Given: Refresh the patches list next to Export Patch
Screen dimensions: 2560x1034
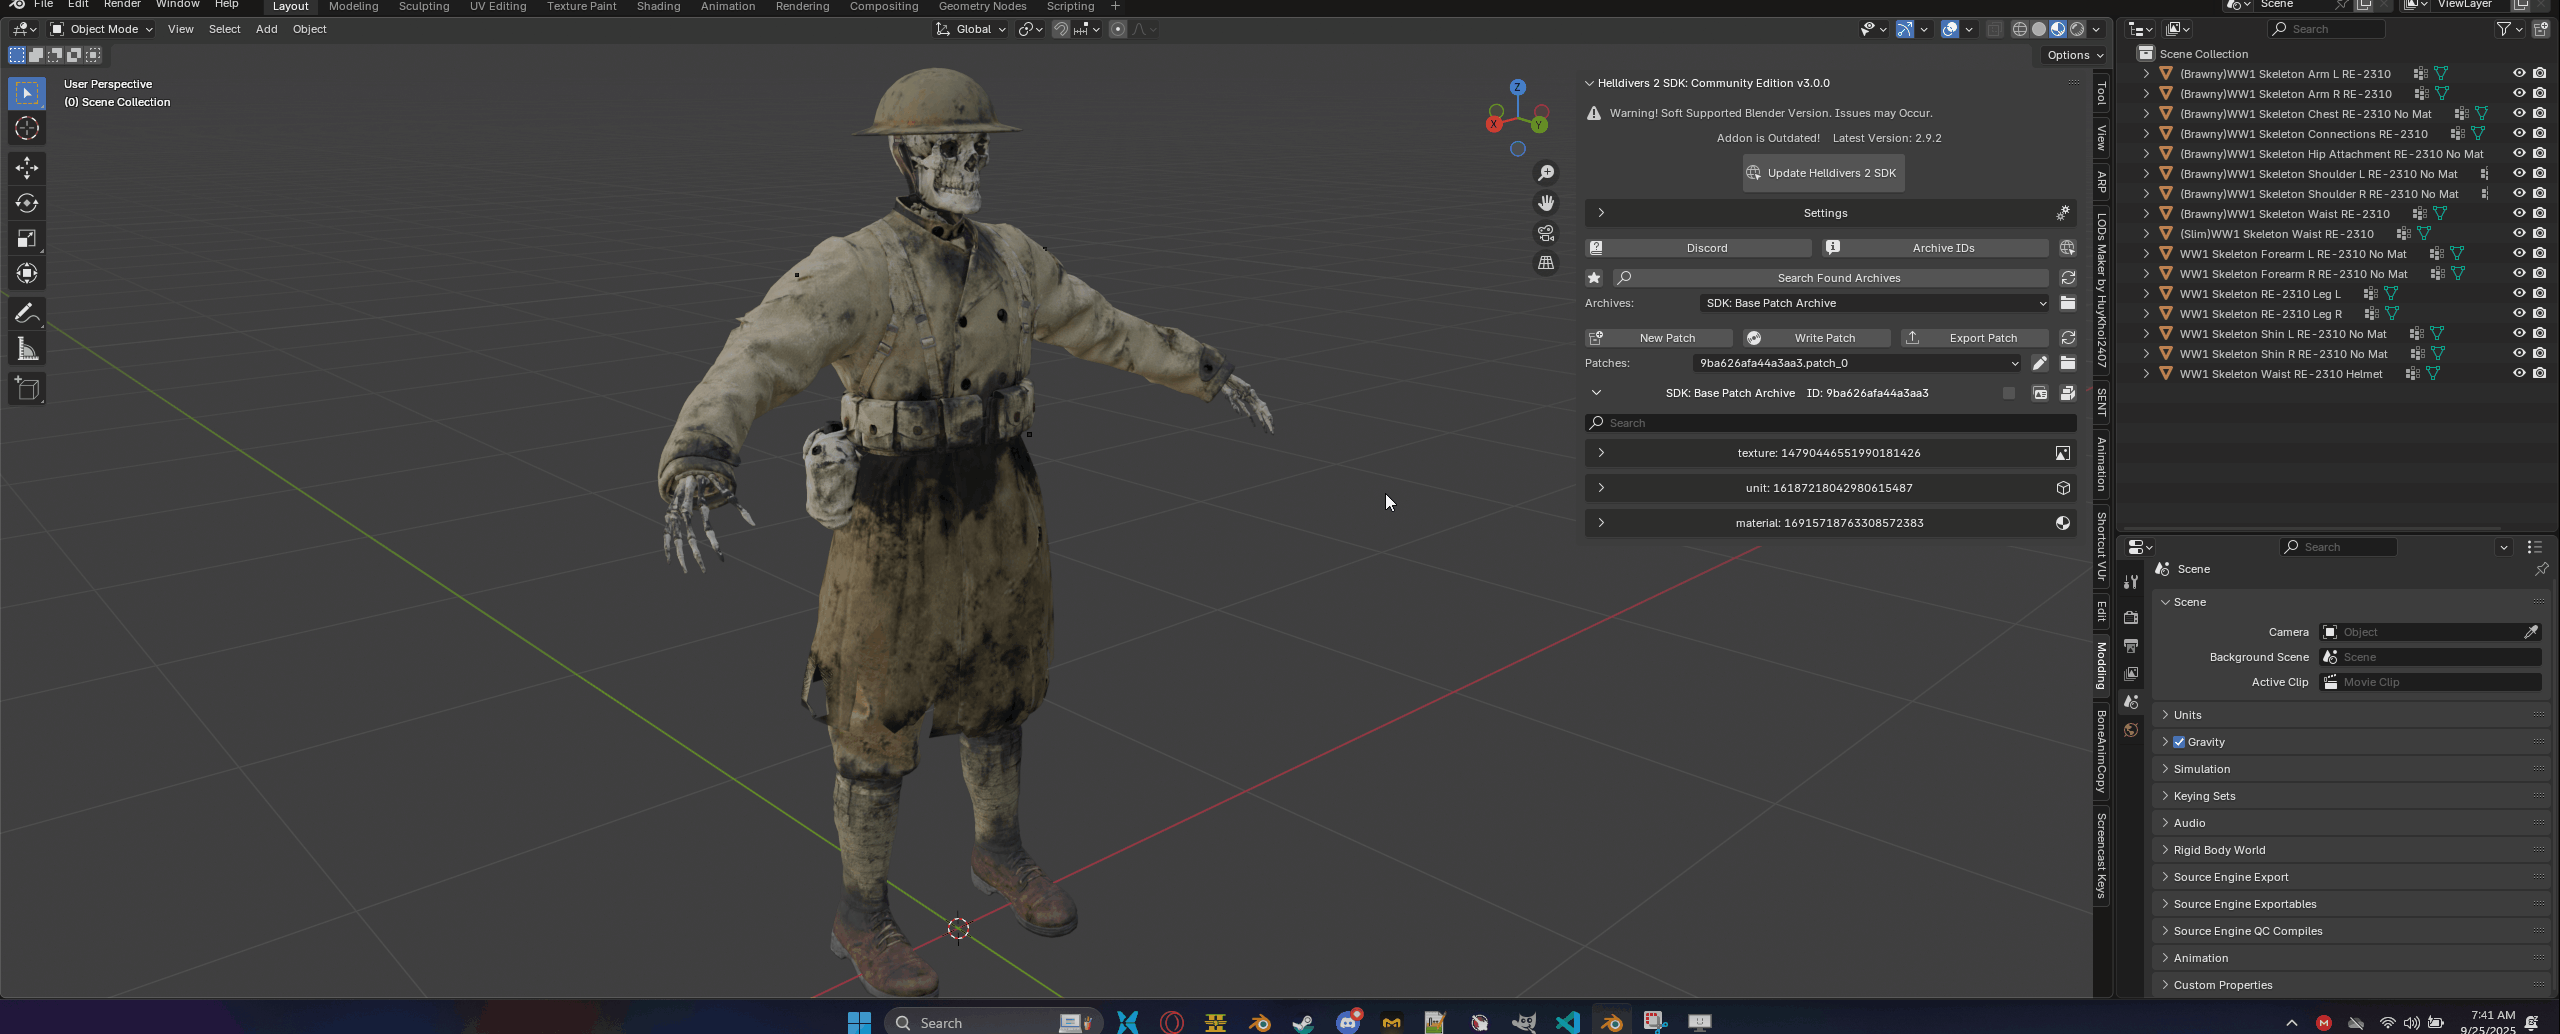Looking at the screenshot, I should click(x=2068, y=337).
